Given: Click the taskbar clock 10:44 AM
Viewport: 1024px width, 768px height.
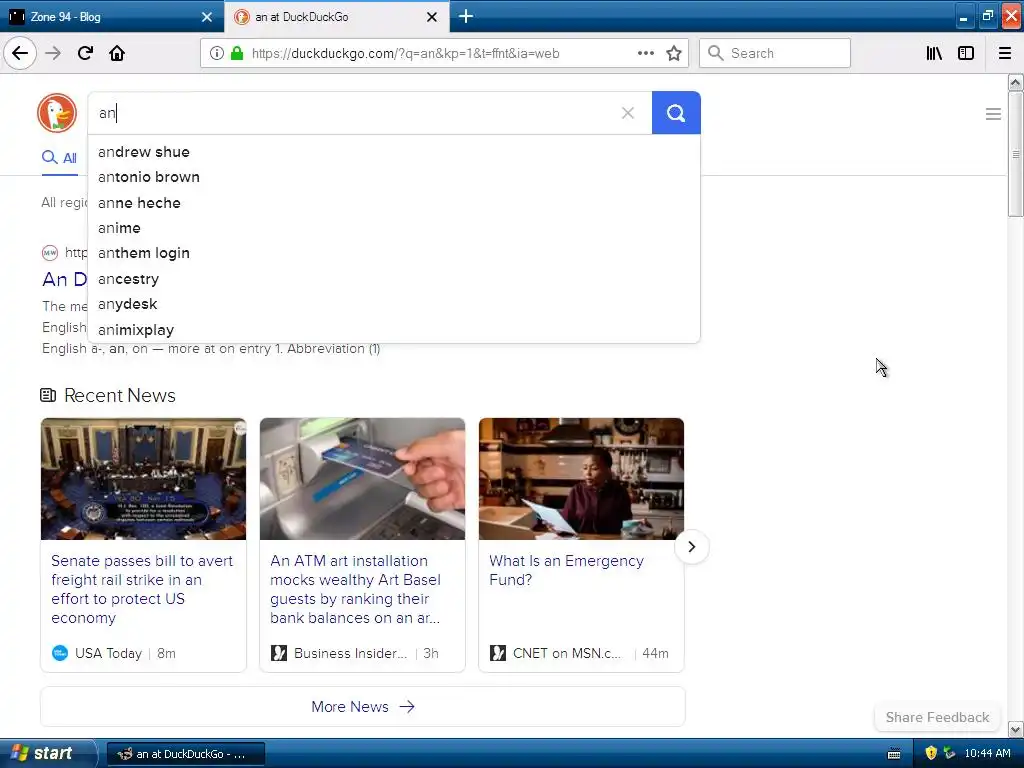Looking at the screenshot, I should (987, 753).
